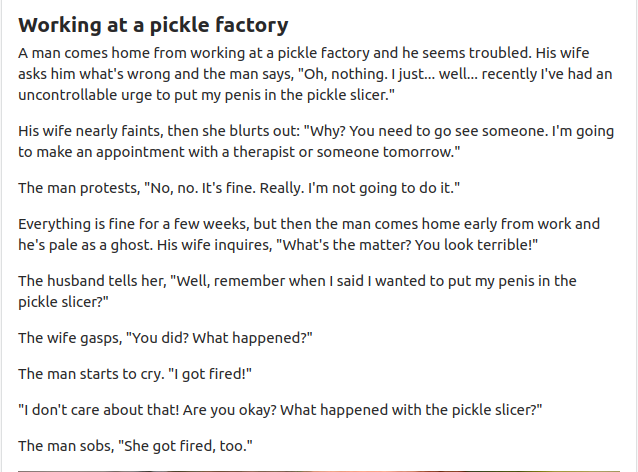
Task: Click the line starting "The man starts to cry"
Action: click(135, 374)
